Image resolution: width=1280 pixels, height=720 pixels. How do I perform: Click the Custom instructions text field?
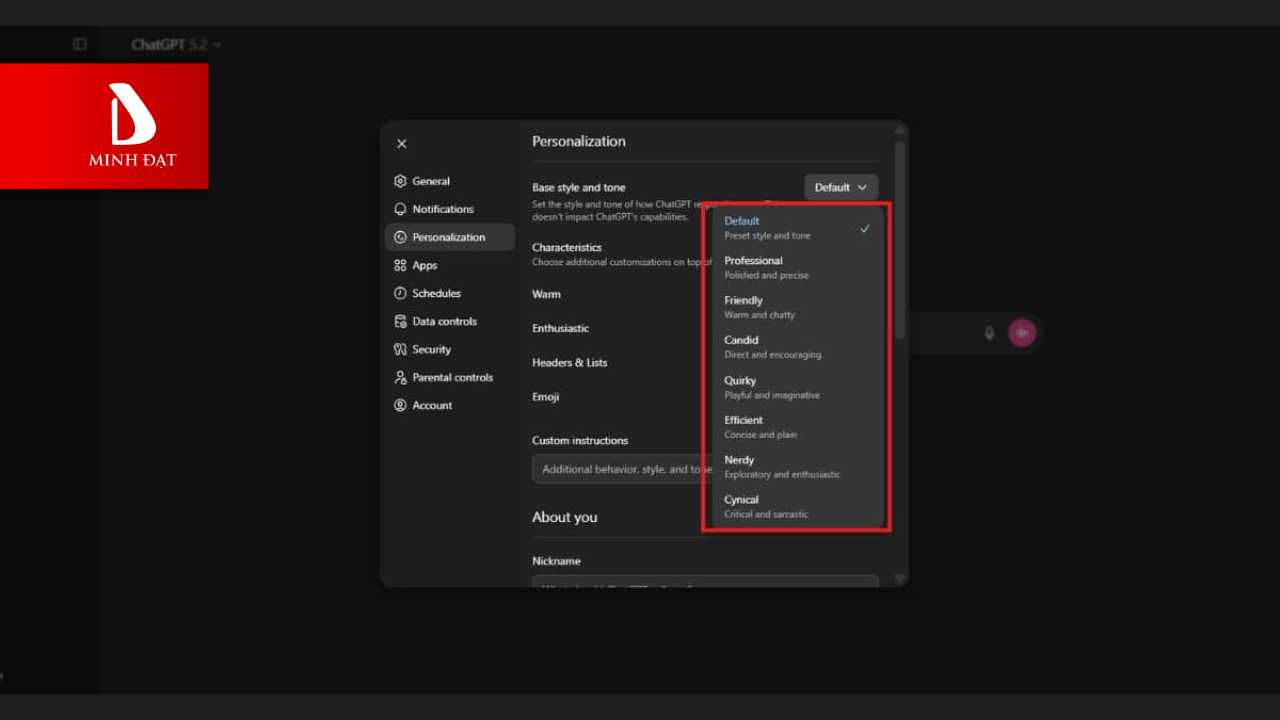[617, 469]
